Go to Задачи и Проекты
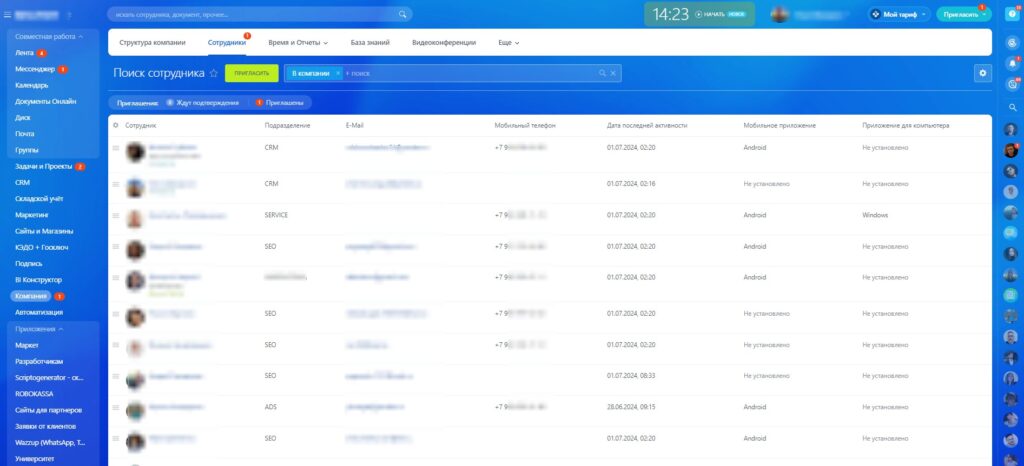Image resolution: width=1024 pixels, height=466 pixels. tap(44, 166)
